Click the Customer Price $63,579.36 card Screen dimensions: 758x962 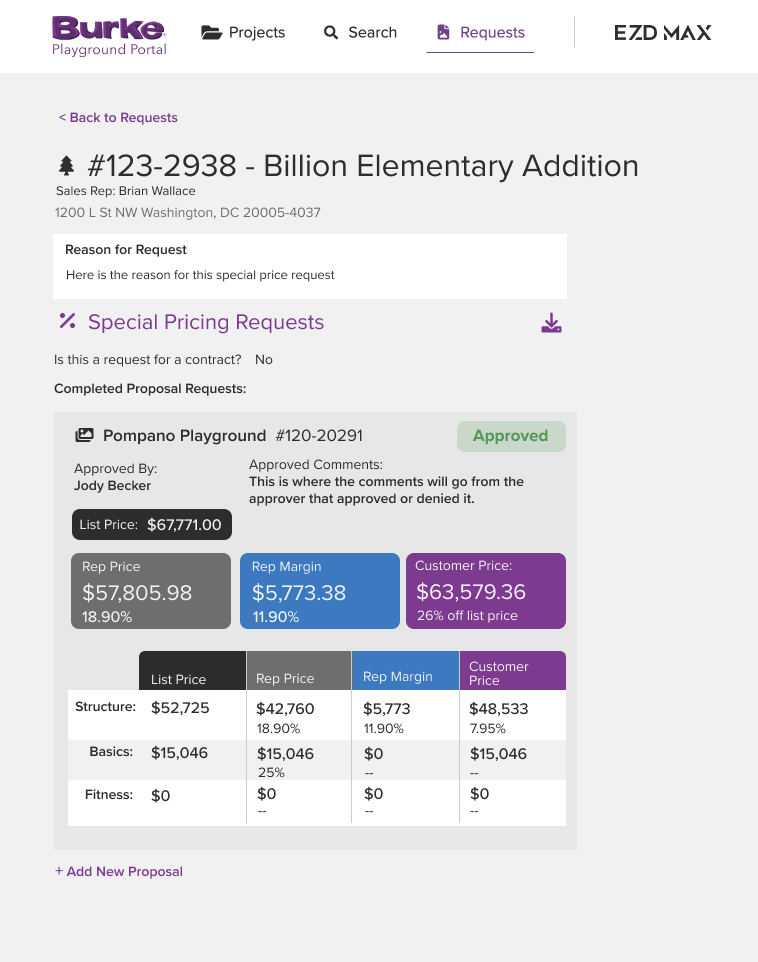point(485,591)
